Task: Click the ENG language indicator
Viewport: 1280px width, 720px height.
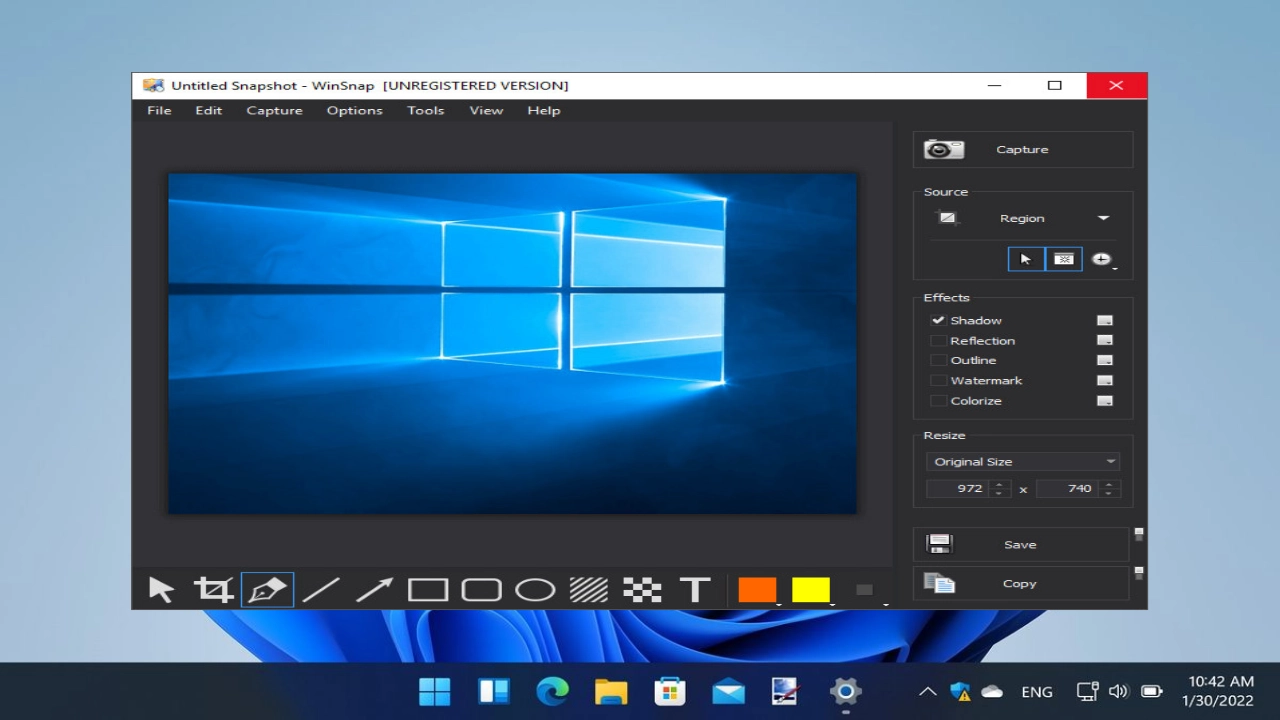Action: [x=1037, y=692]
